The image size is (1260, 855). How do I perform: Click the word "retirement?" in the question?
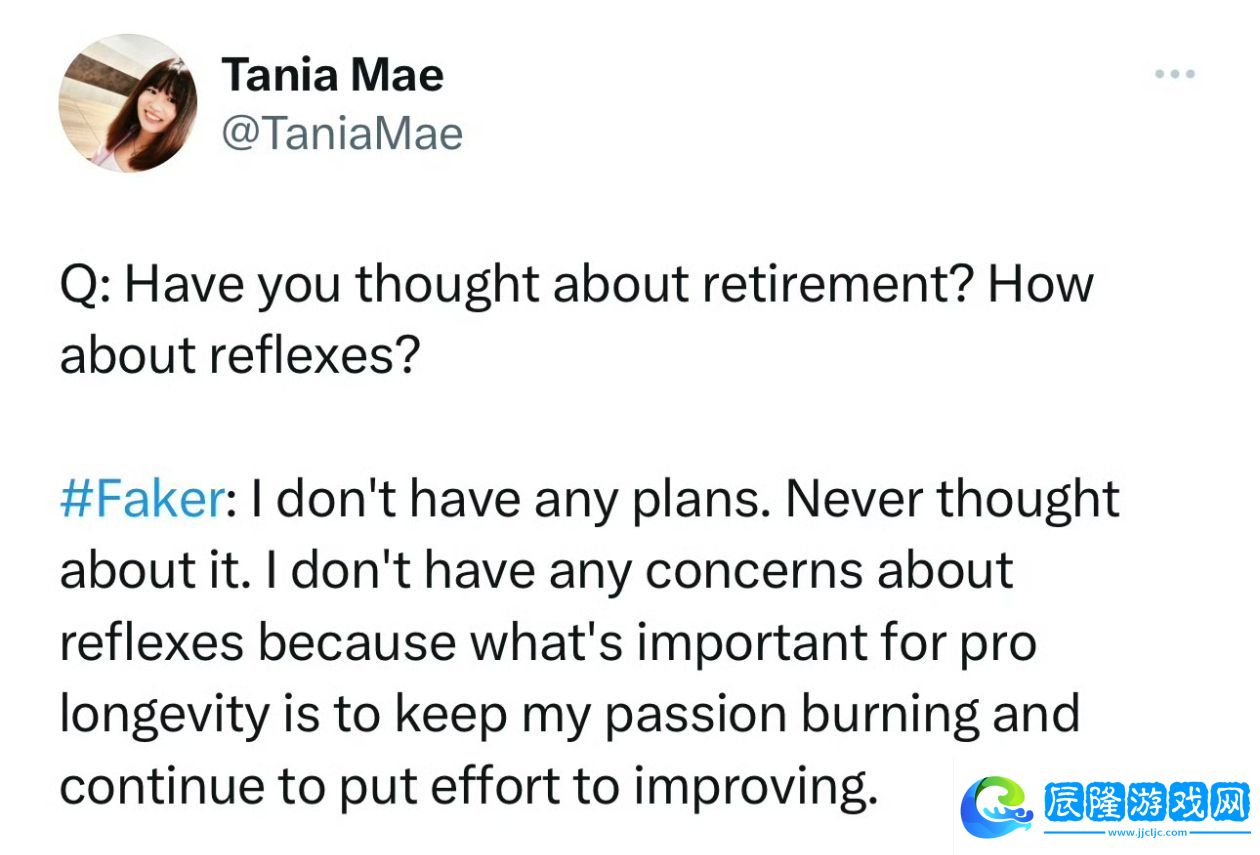point(838,285)
